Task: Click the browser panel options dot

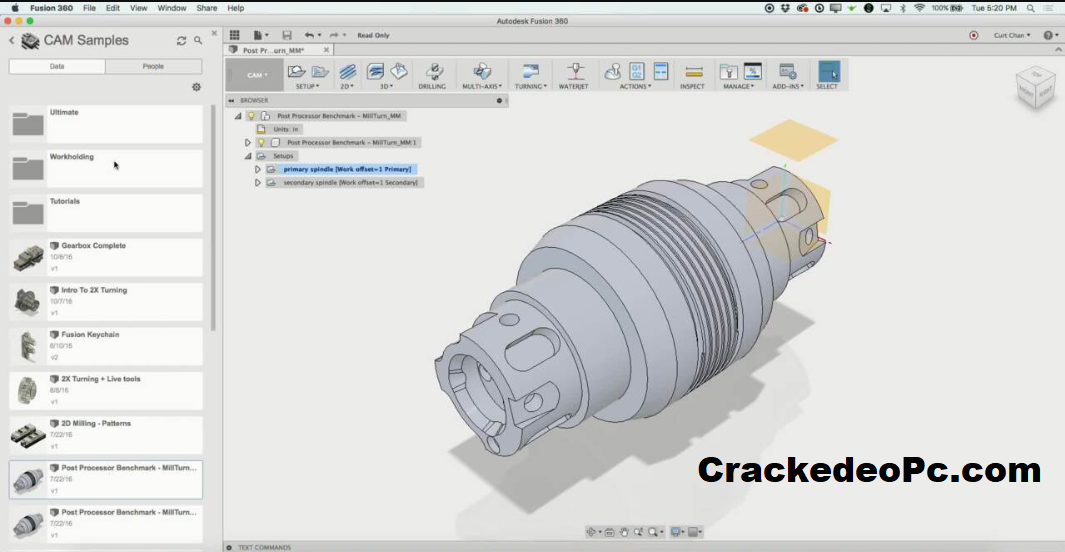Action: click(x=499, y=100)
